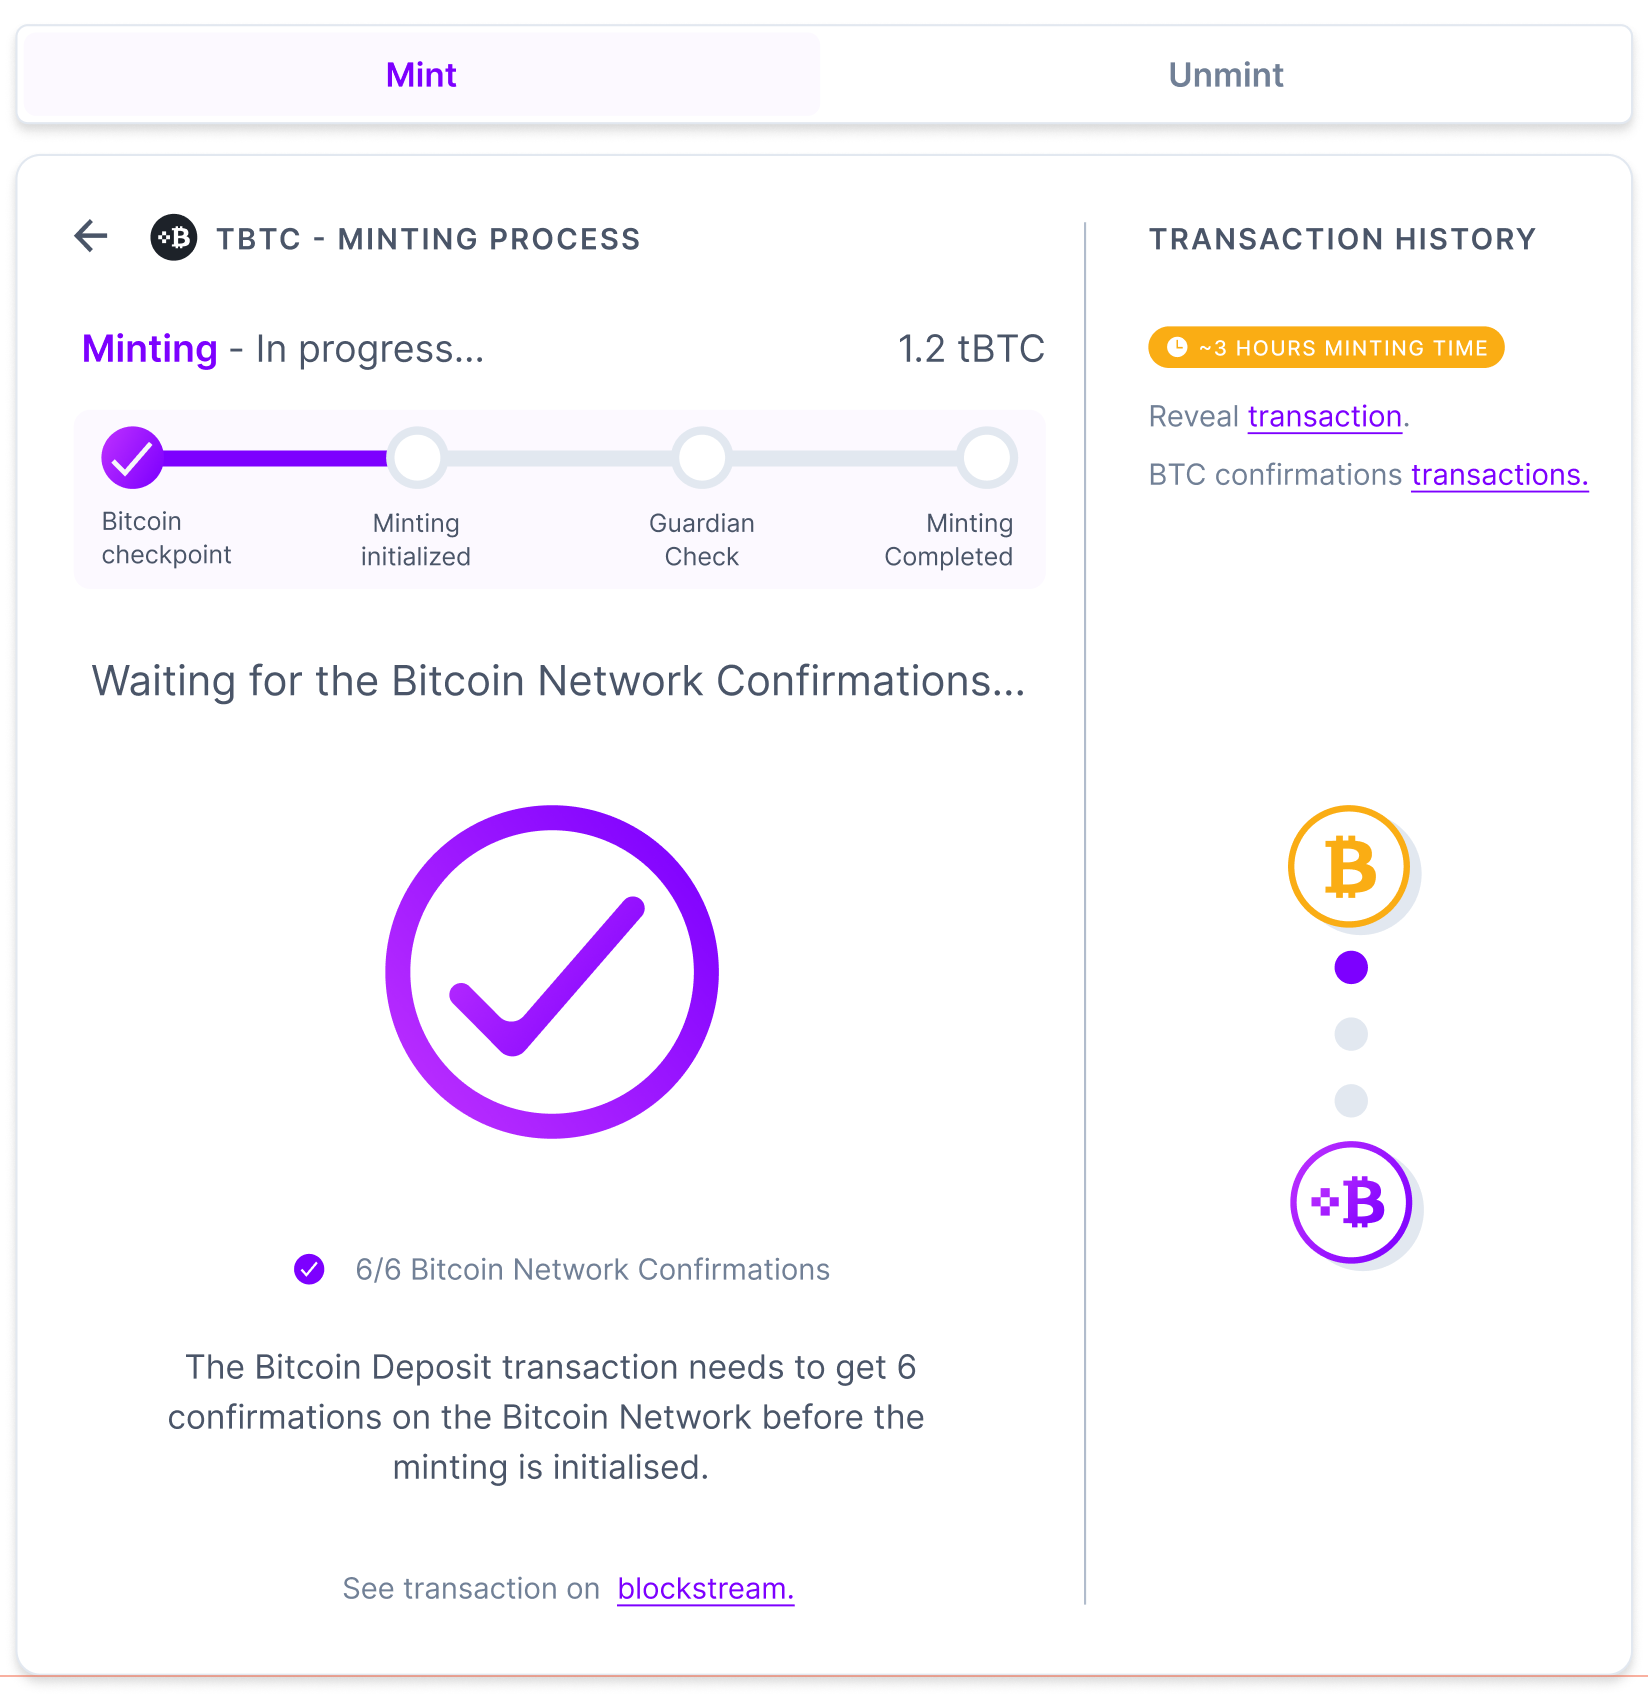Click the Minting Completed step circle
Viewport: 1648px width, 1706px height.
[x=987, y=457]
